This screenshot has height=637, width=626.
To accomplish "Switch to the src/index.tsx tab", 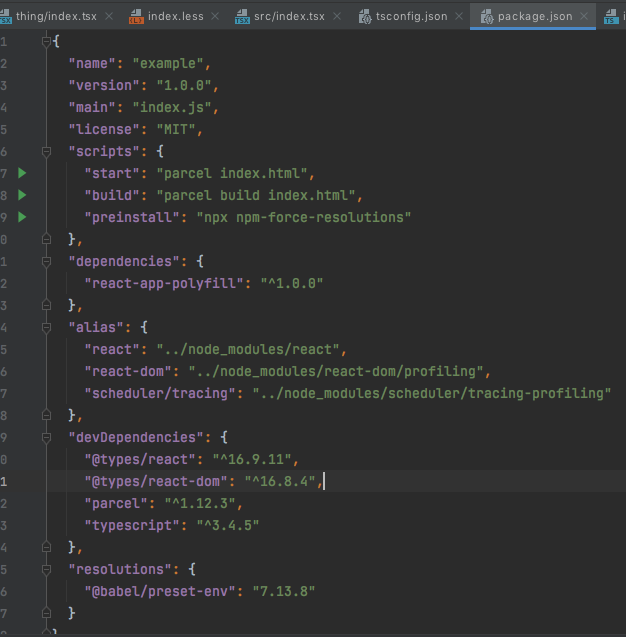I will point(289,16).
